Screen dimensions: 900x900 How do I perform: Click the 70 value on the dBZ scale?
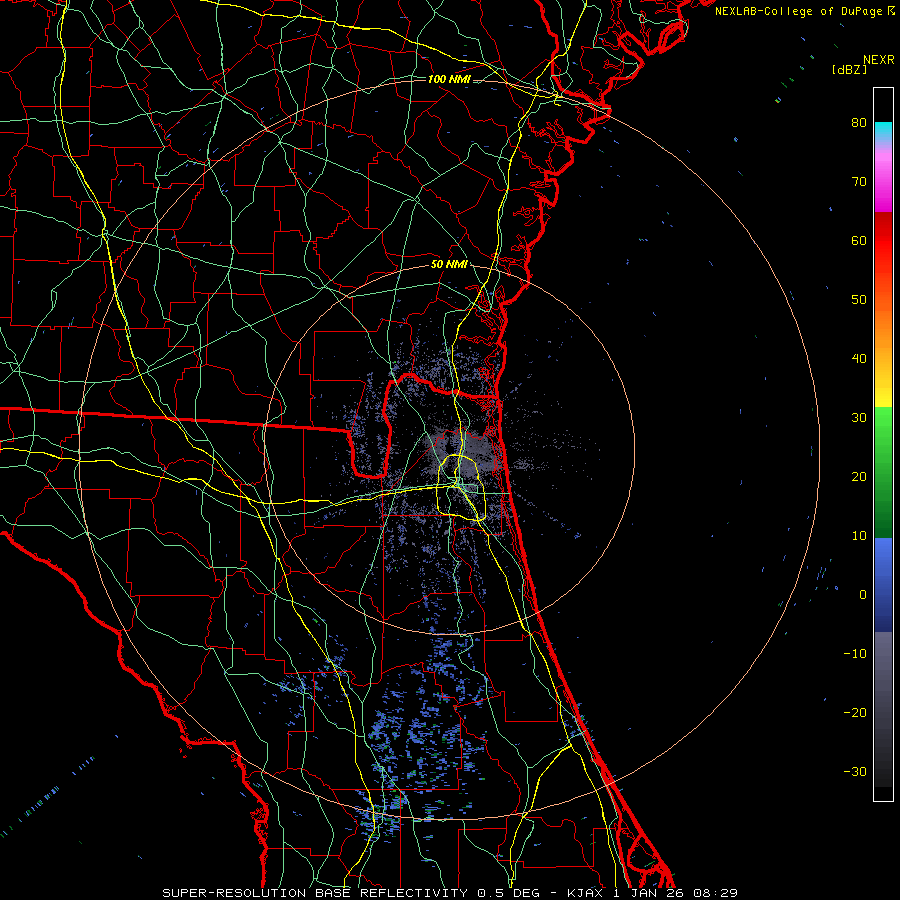[859, 182]
